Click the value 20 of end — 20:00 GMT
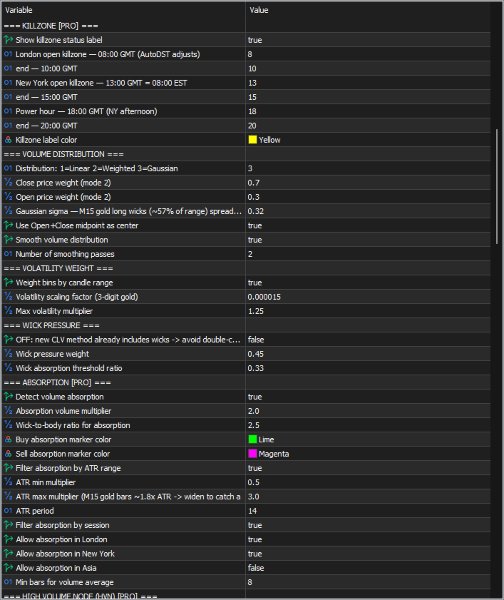 [x=252, y=126]
